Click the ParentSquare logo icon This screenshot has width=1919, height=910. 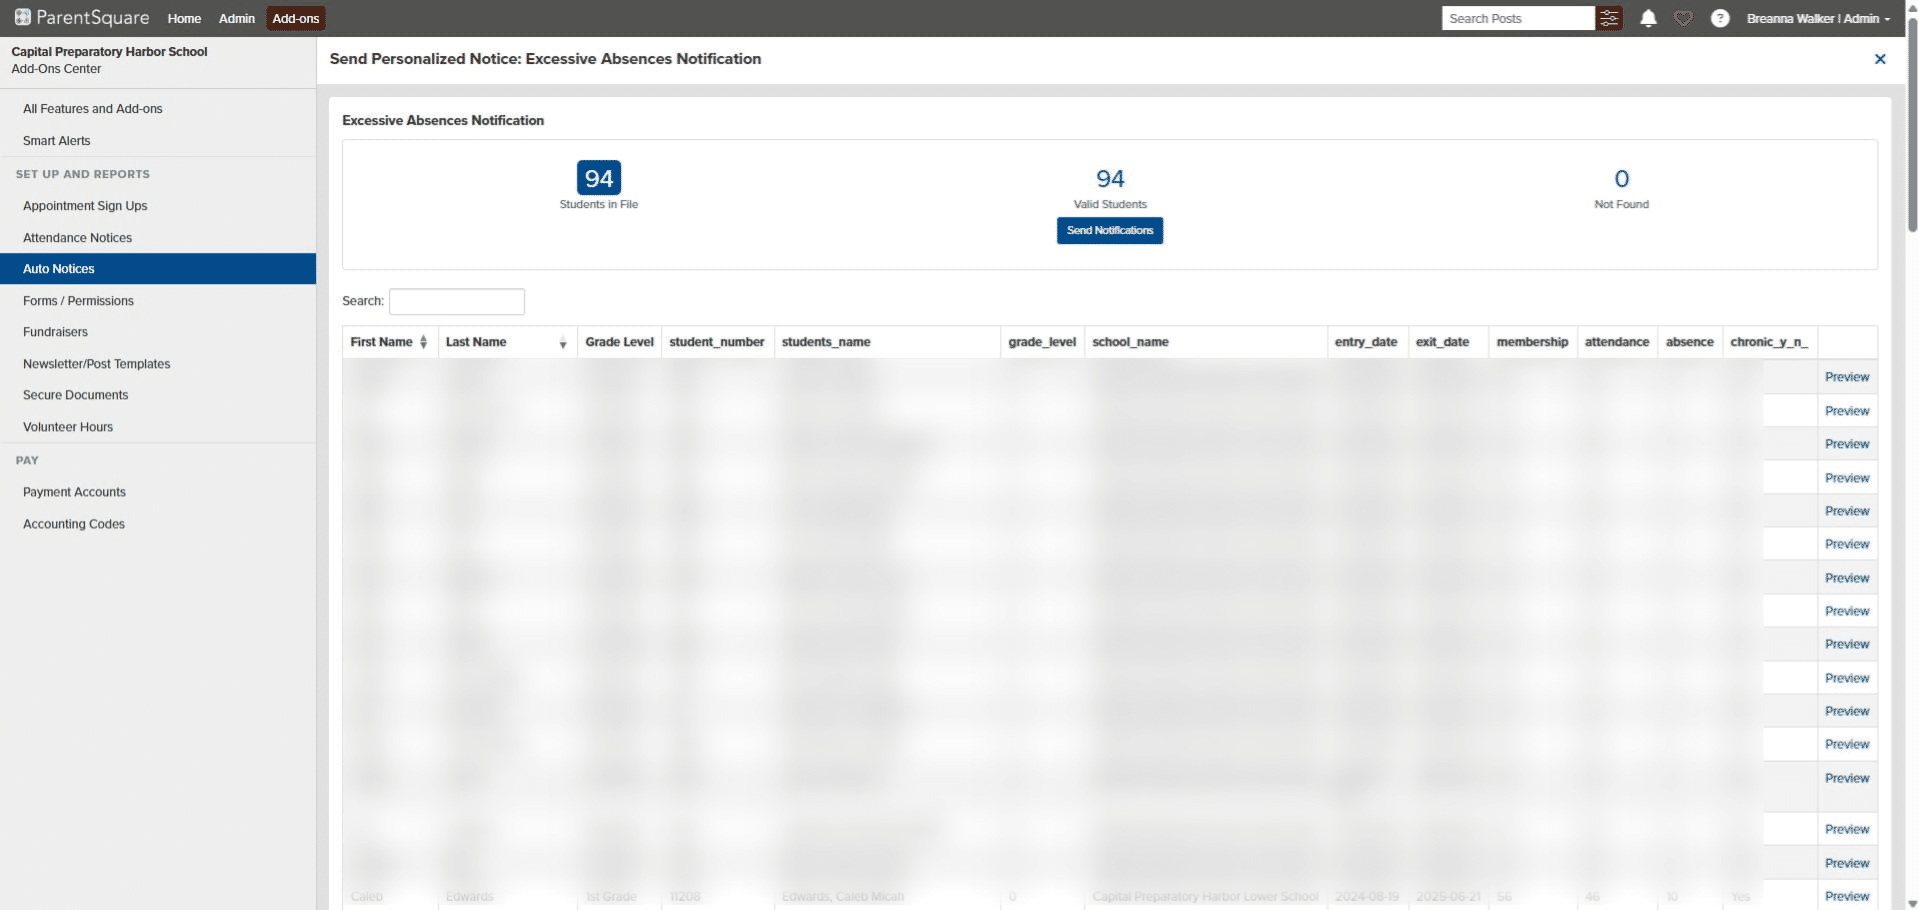click(22, 17)
